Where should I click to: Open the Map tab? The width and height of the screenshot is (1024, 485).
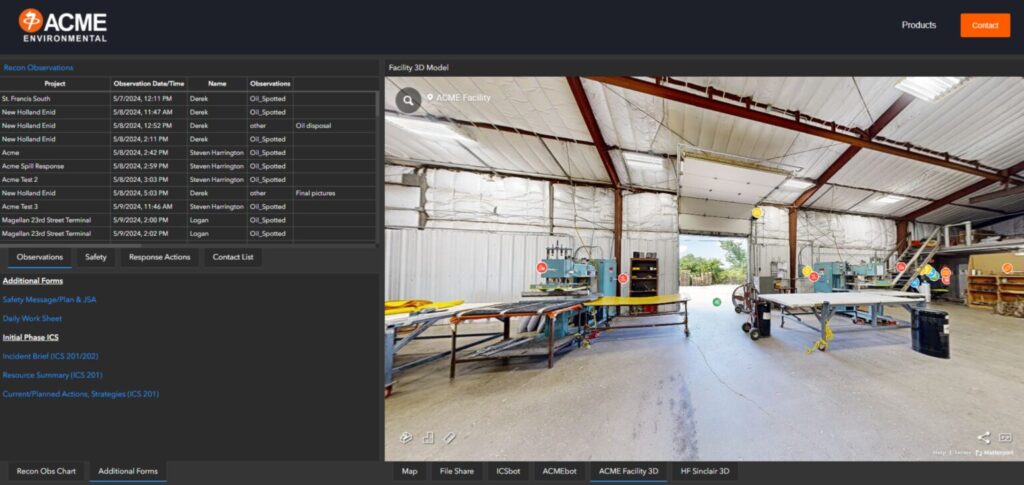click(x=409, y=471)
